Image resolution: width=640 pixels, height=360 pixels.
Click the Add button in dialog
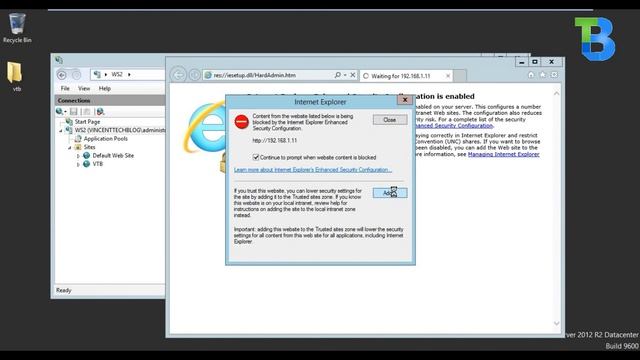coord(390,193)
